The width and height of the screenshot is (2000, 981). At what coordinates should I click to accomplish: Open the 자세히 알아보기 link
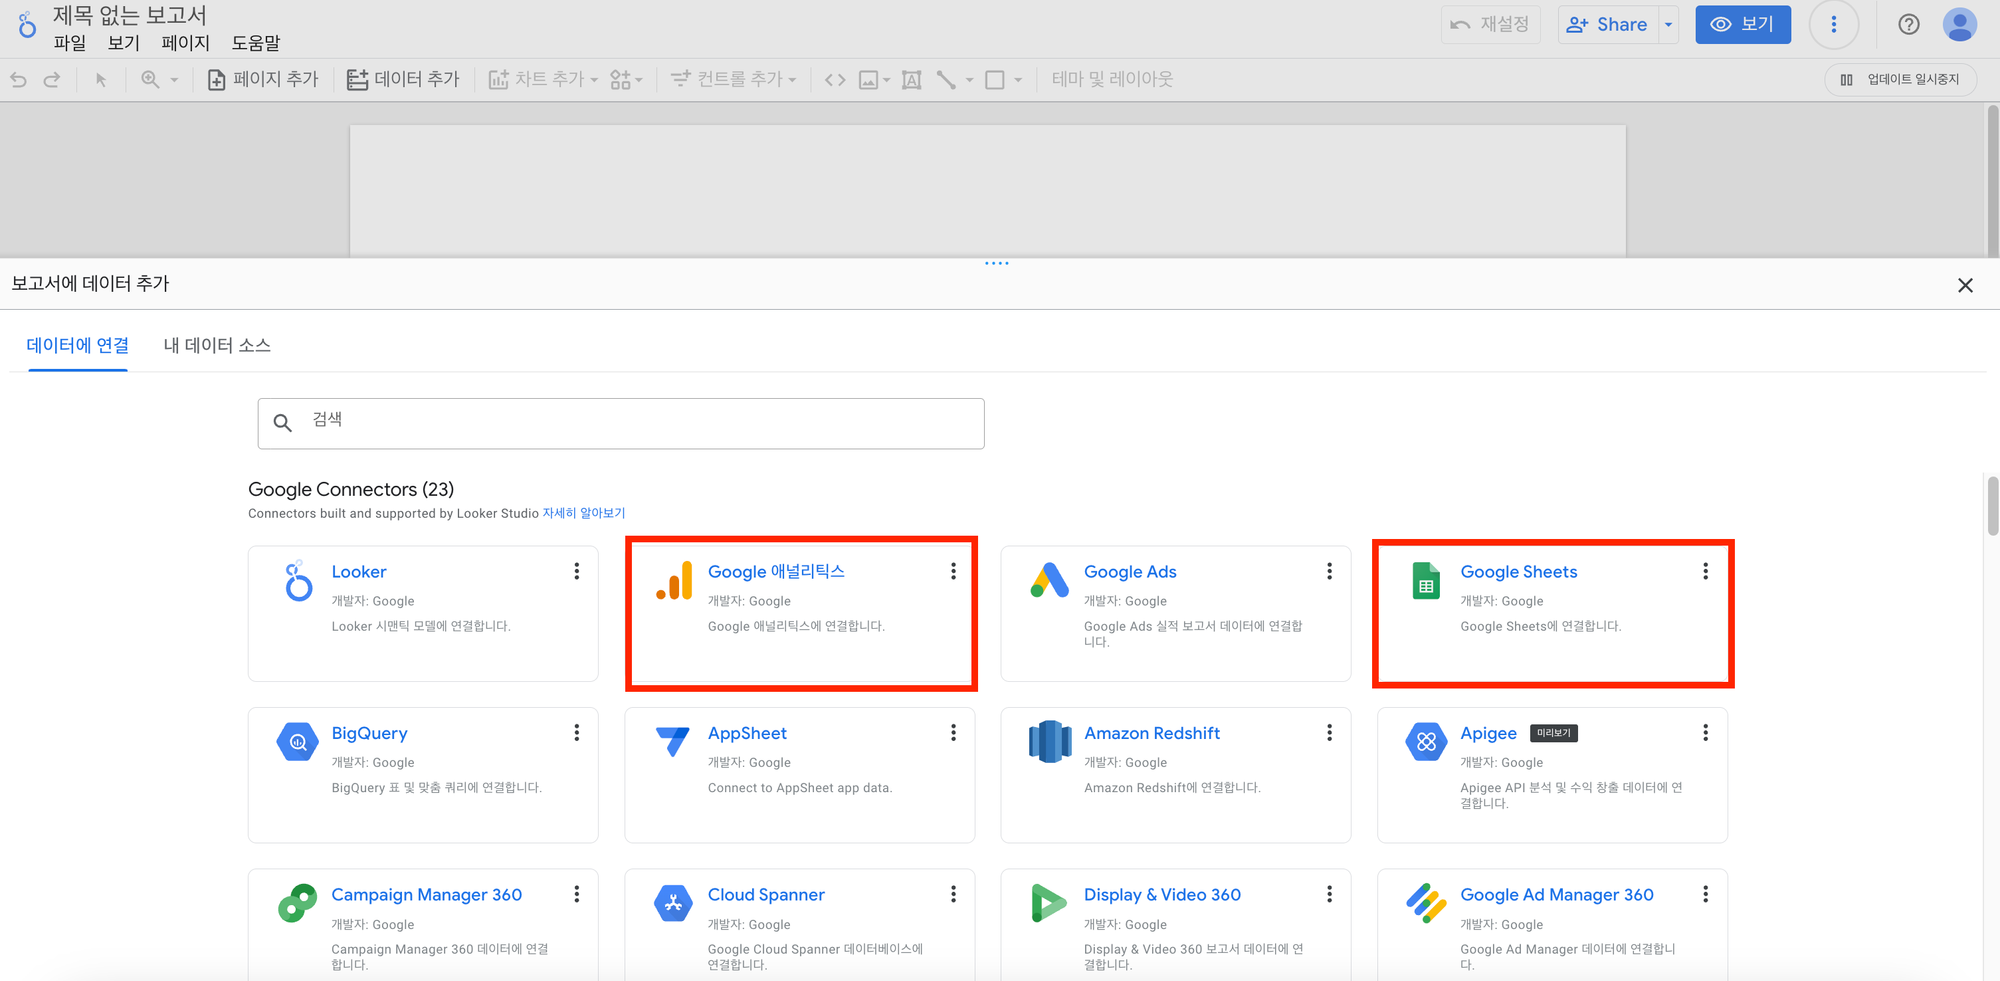(x=584, y=513)
